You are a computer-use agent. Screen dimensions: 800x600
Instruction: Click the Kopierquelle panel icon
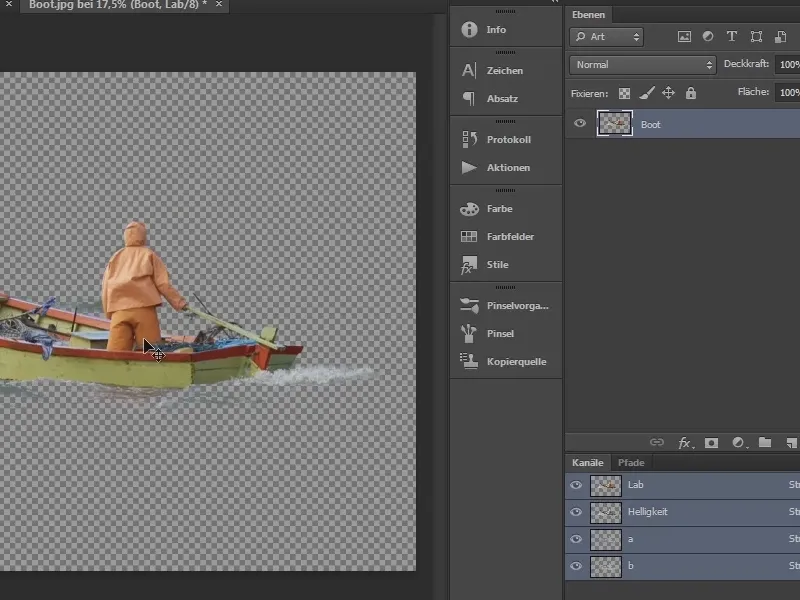click(x=469, y=362)
